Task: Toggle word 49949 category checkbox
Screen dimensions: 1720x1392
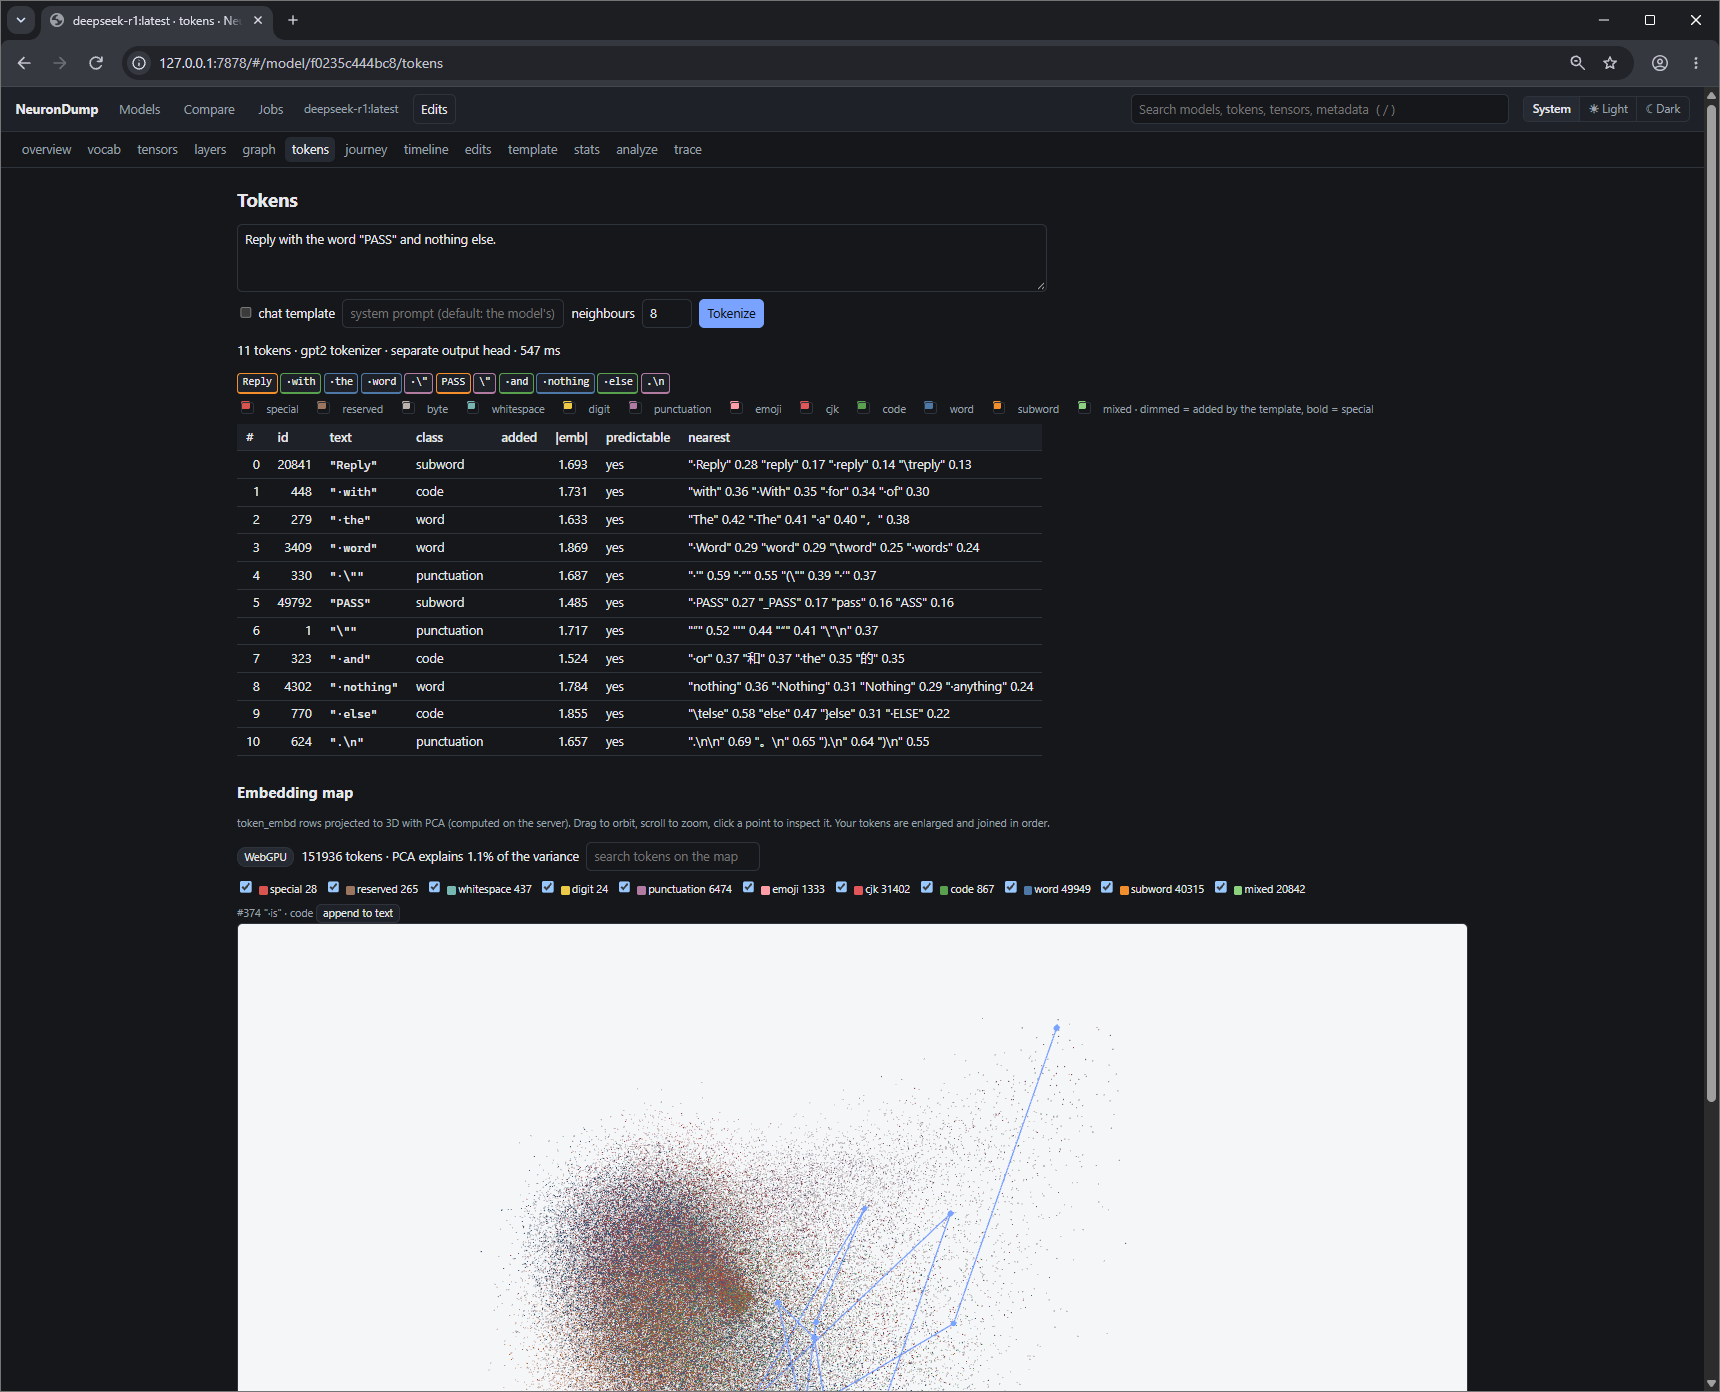Action: 1011,888
